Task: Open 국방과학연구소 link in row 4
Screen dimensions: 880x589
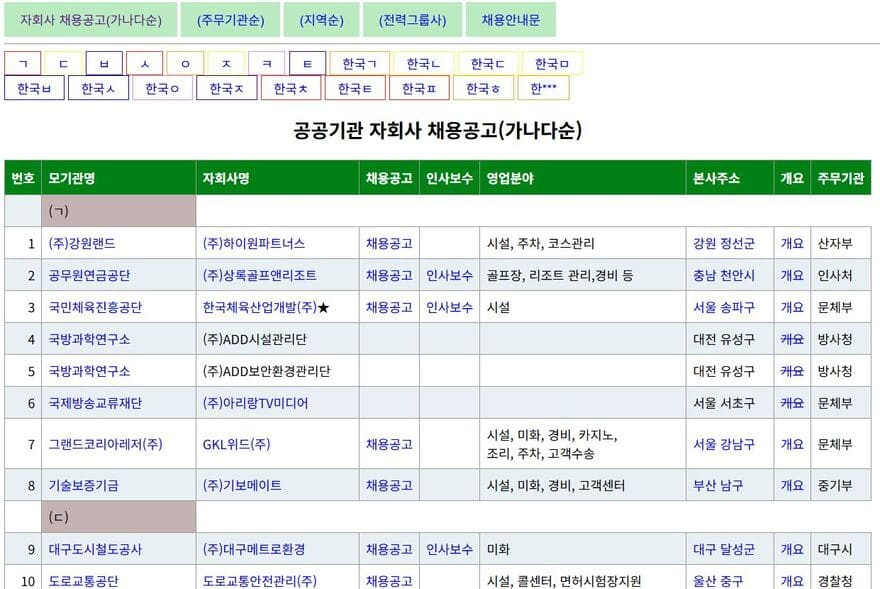Action: 89,339
